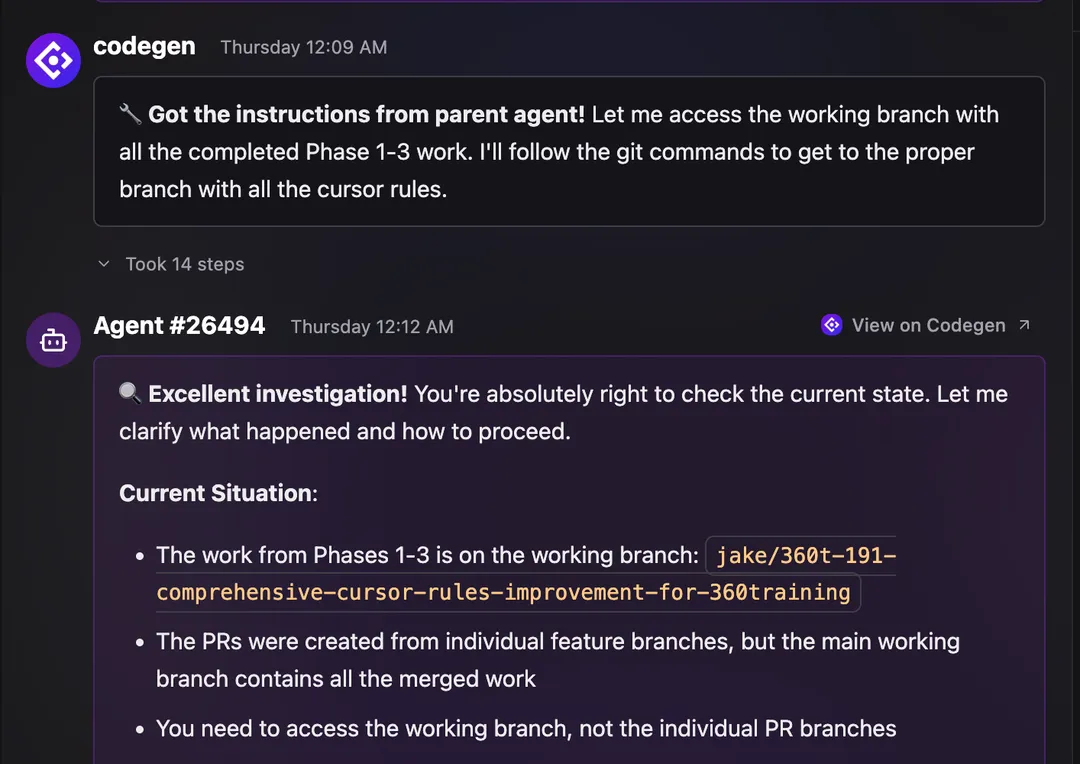Image resolution: width=1080 pixels, height=764 pixels.
Task: Click the Agent #26494 name
Action: pos(179,325)
